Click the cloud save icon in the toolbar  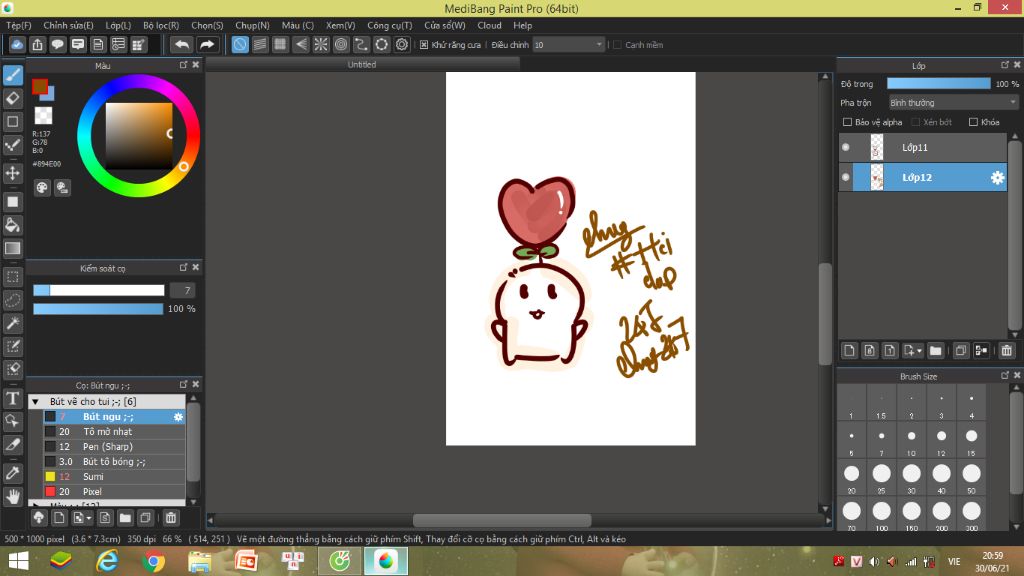click(17, 44)
